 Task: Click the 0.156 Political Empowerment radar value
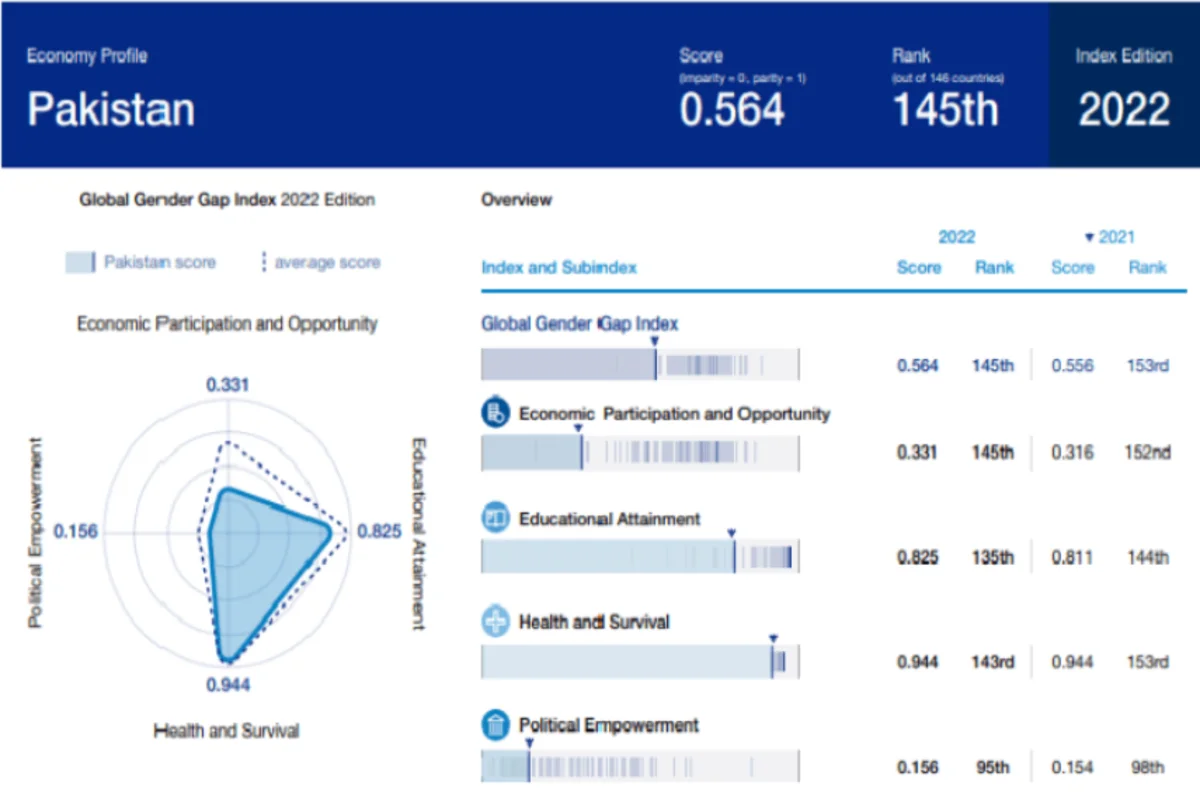coord(76,531)
